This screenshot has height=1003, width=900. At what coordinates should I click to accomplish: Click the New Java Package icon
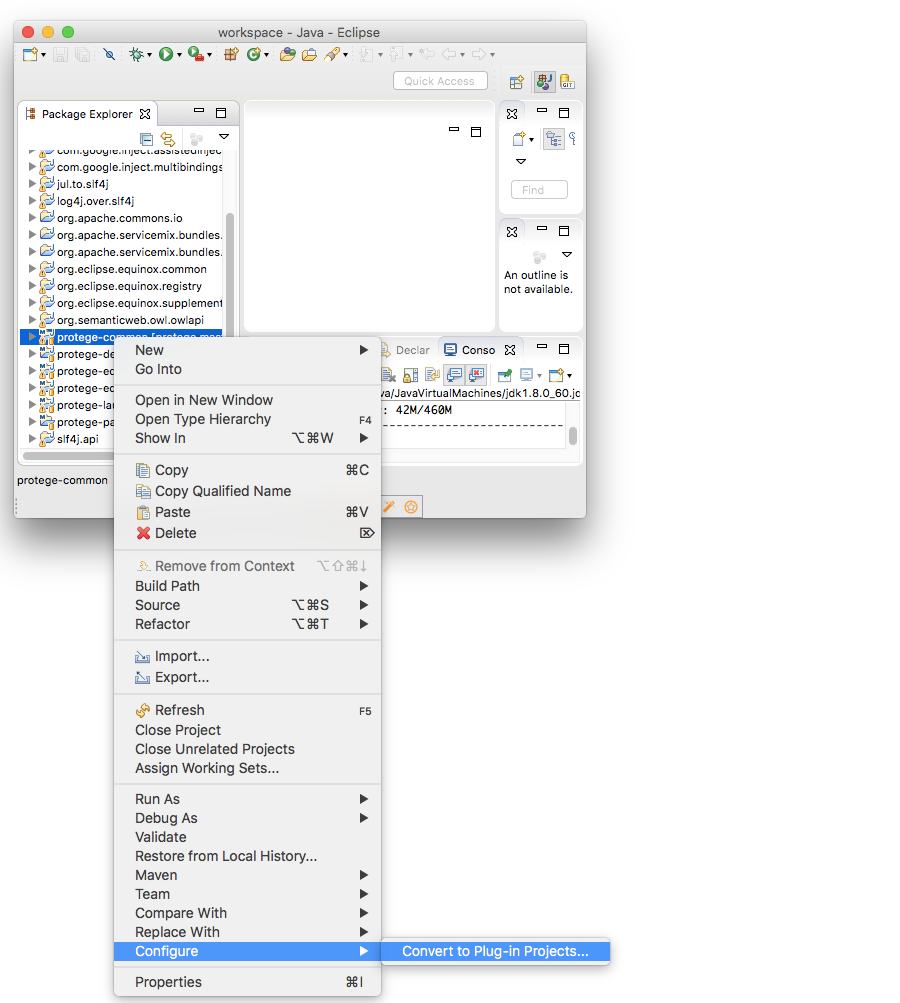(231, 54)
